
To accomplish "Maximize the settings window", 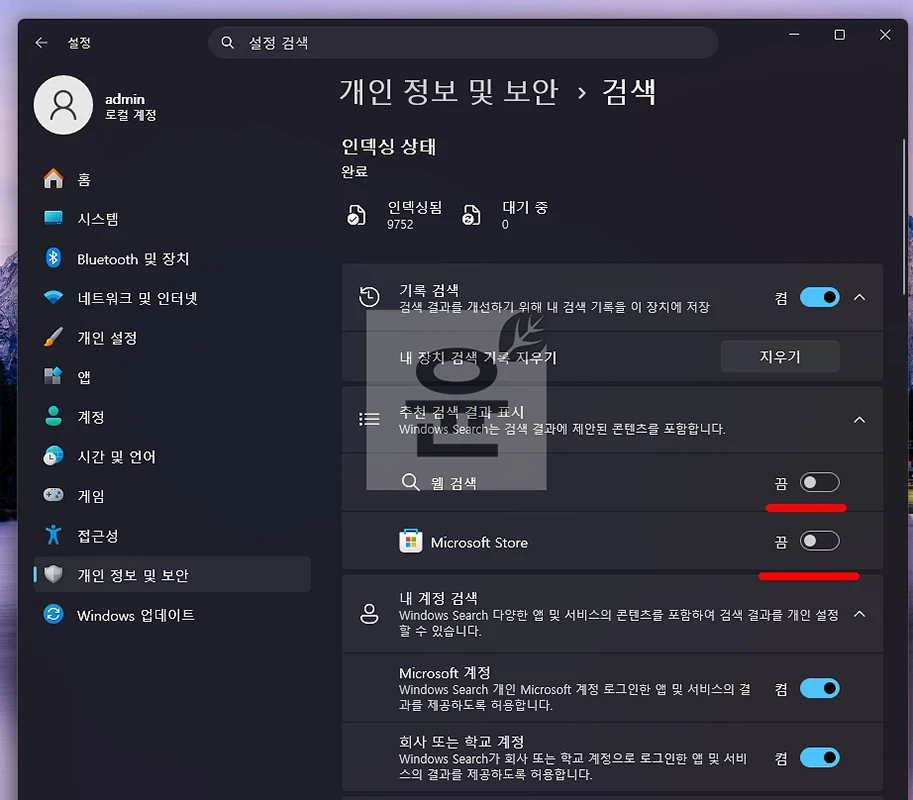I will tap(839, 35).
